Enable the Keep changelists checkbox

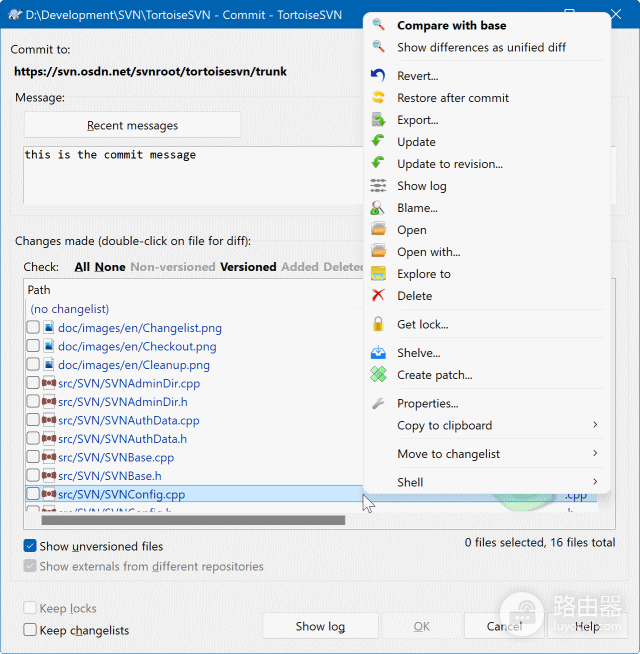pos(30,629)
